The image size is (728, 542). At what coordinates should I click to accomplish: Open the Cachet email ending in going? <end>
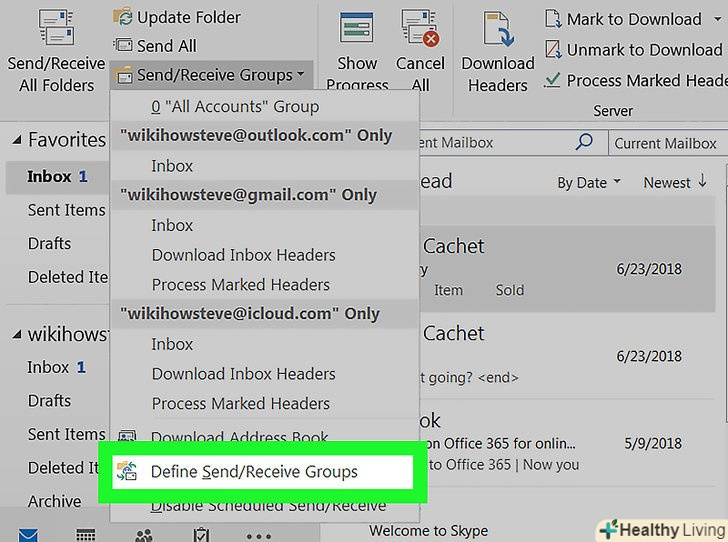point(567,356)
